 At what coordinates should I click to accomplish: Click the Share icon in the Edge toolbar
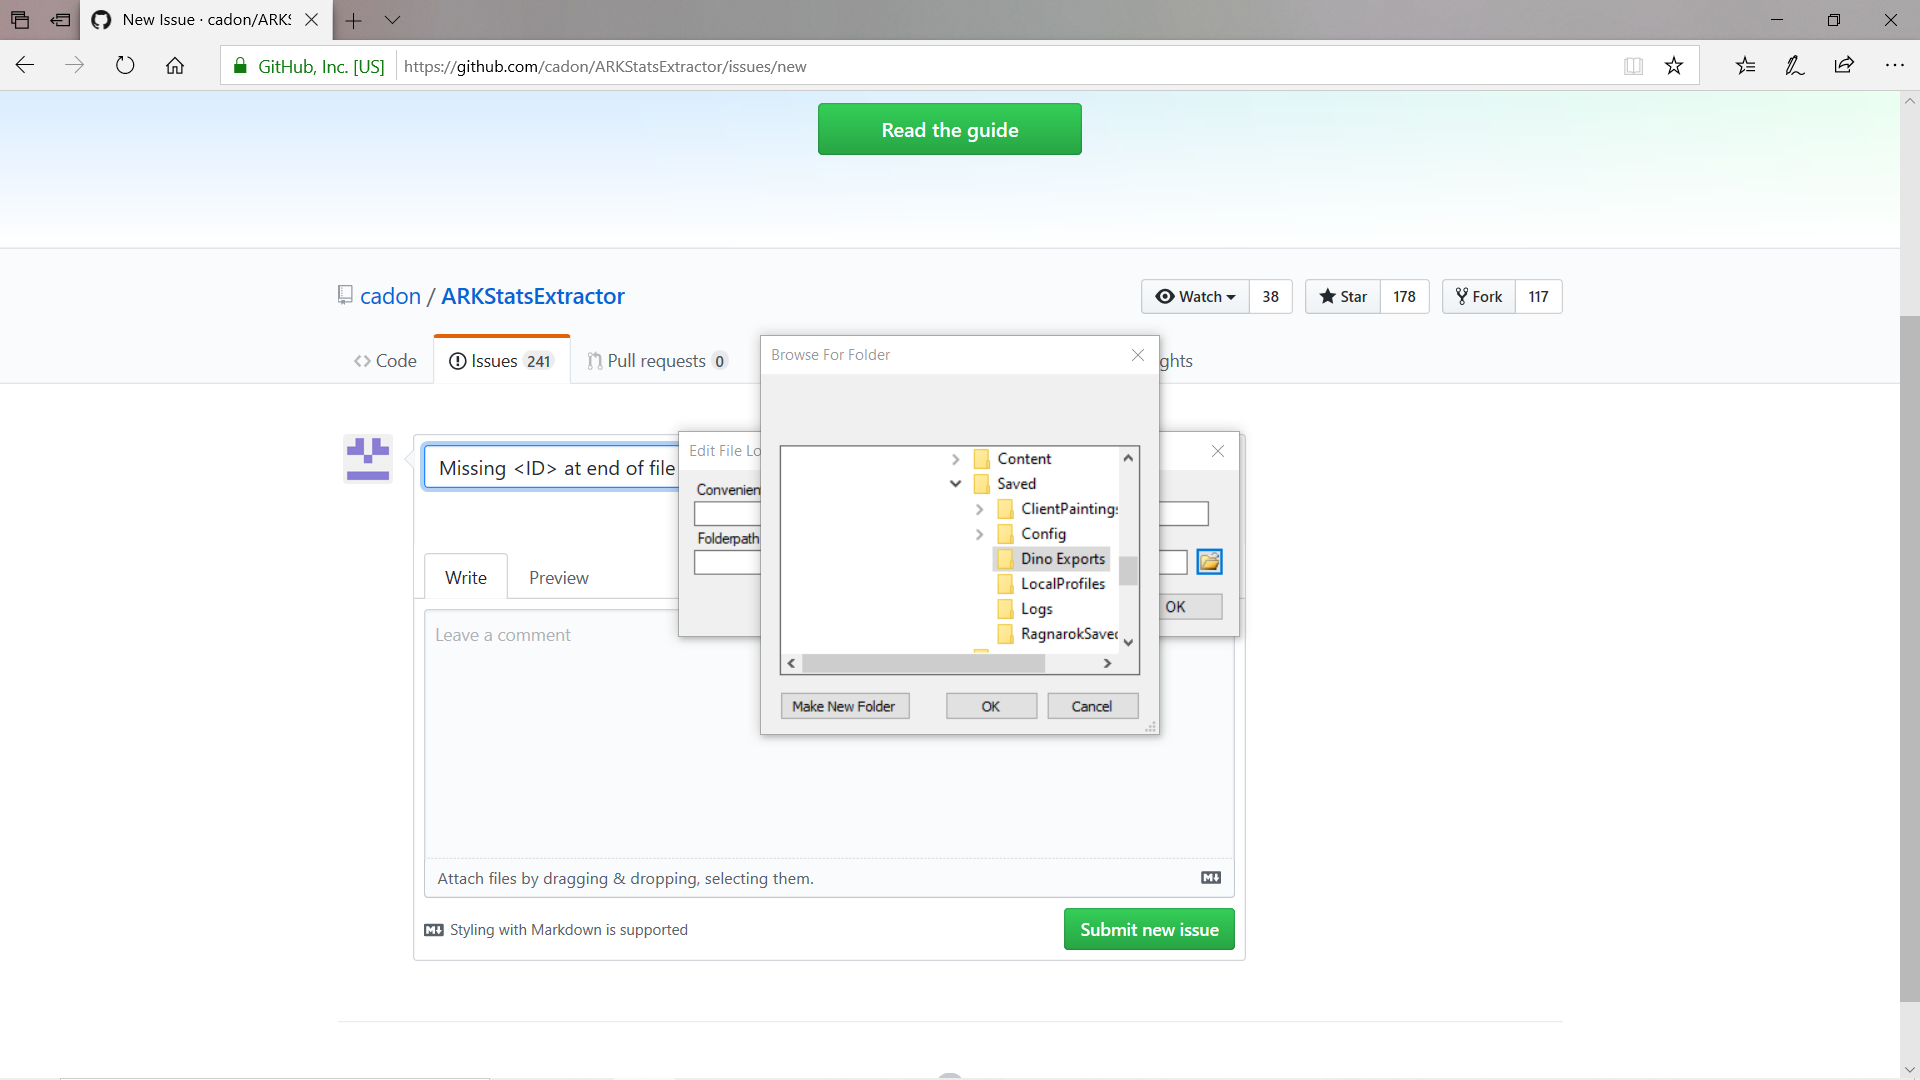[x=1844, y=65]
